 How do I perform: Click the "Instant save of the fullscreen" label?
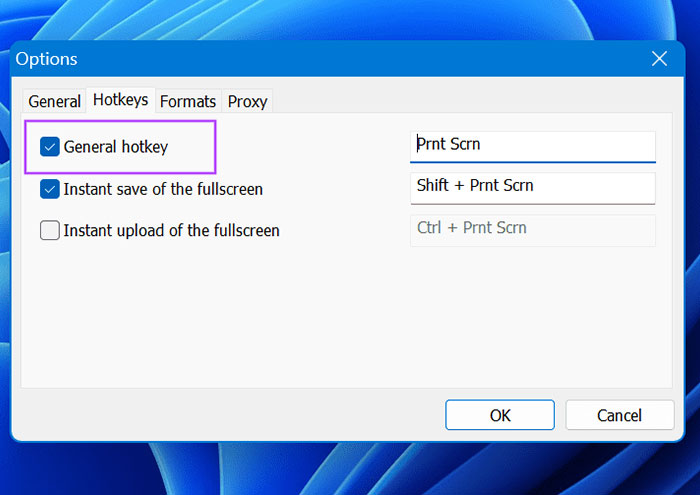click(163, 189)
